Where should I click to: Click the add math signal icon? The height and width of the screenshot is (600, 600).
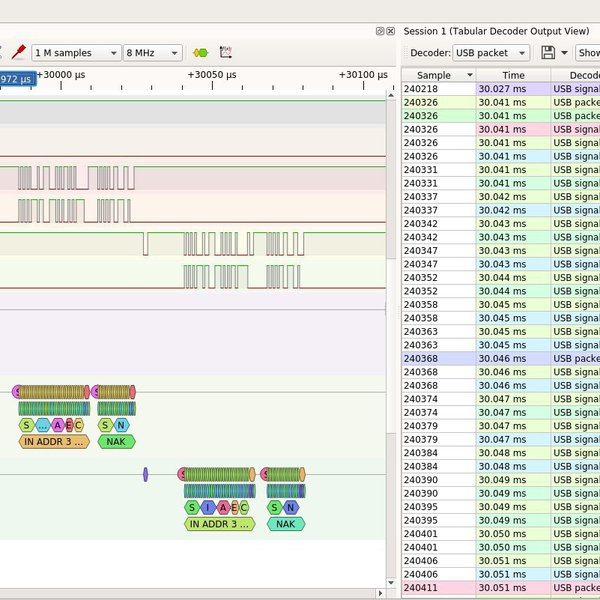[x=226, y=52]
